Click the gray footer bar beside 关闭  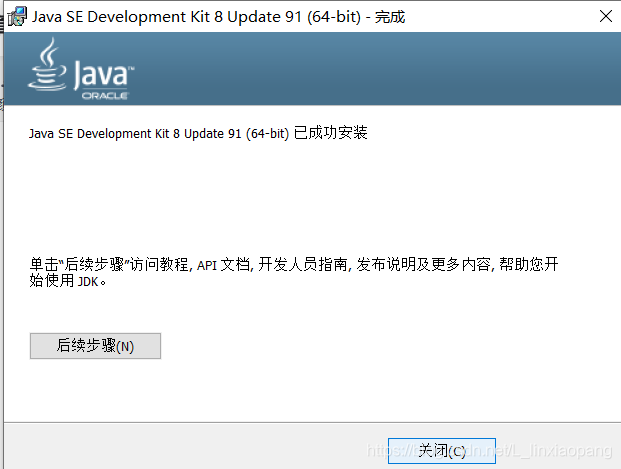[194, 446]
